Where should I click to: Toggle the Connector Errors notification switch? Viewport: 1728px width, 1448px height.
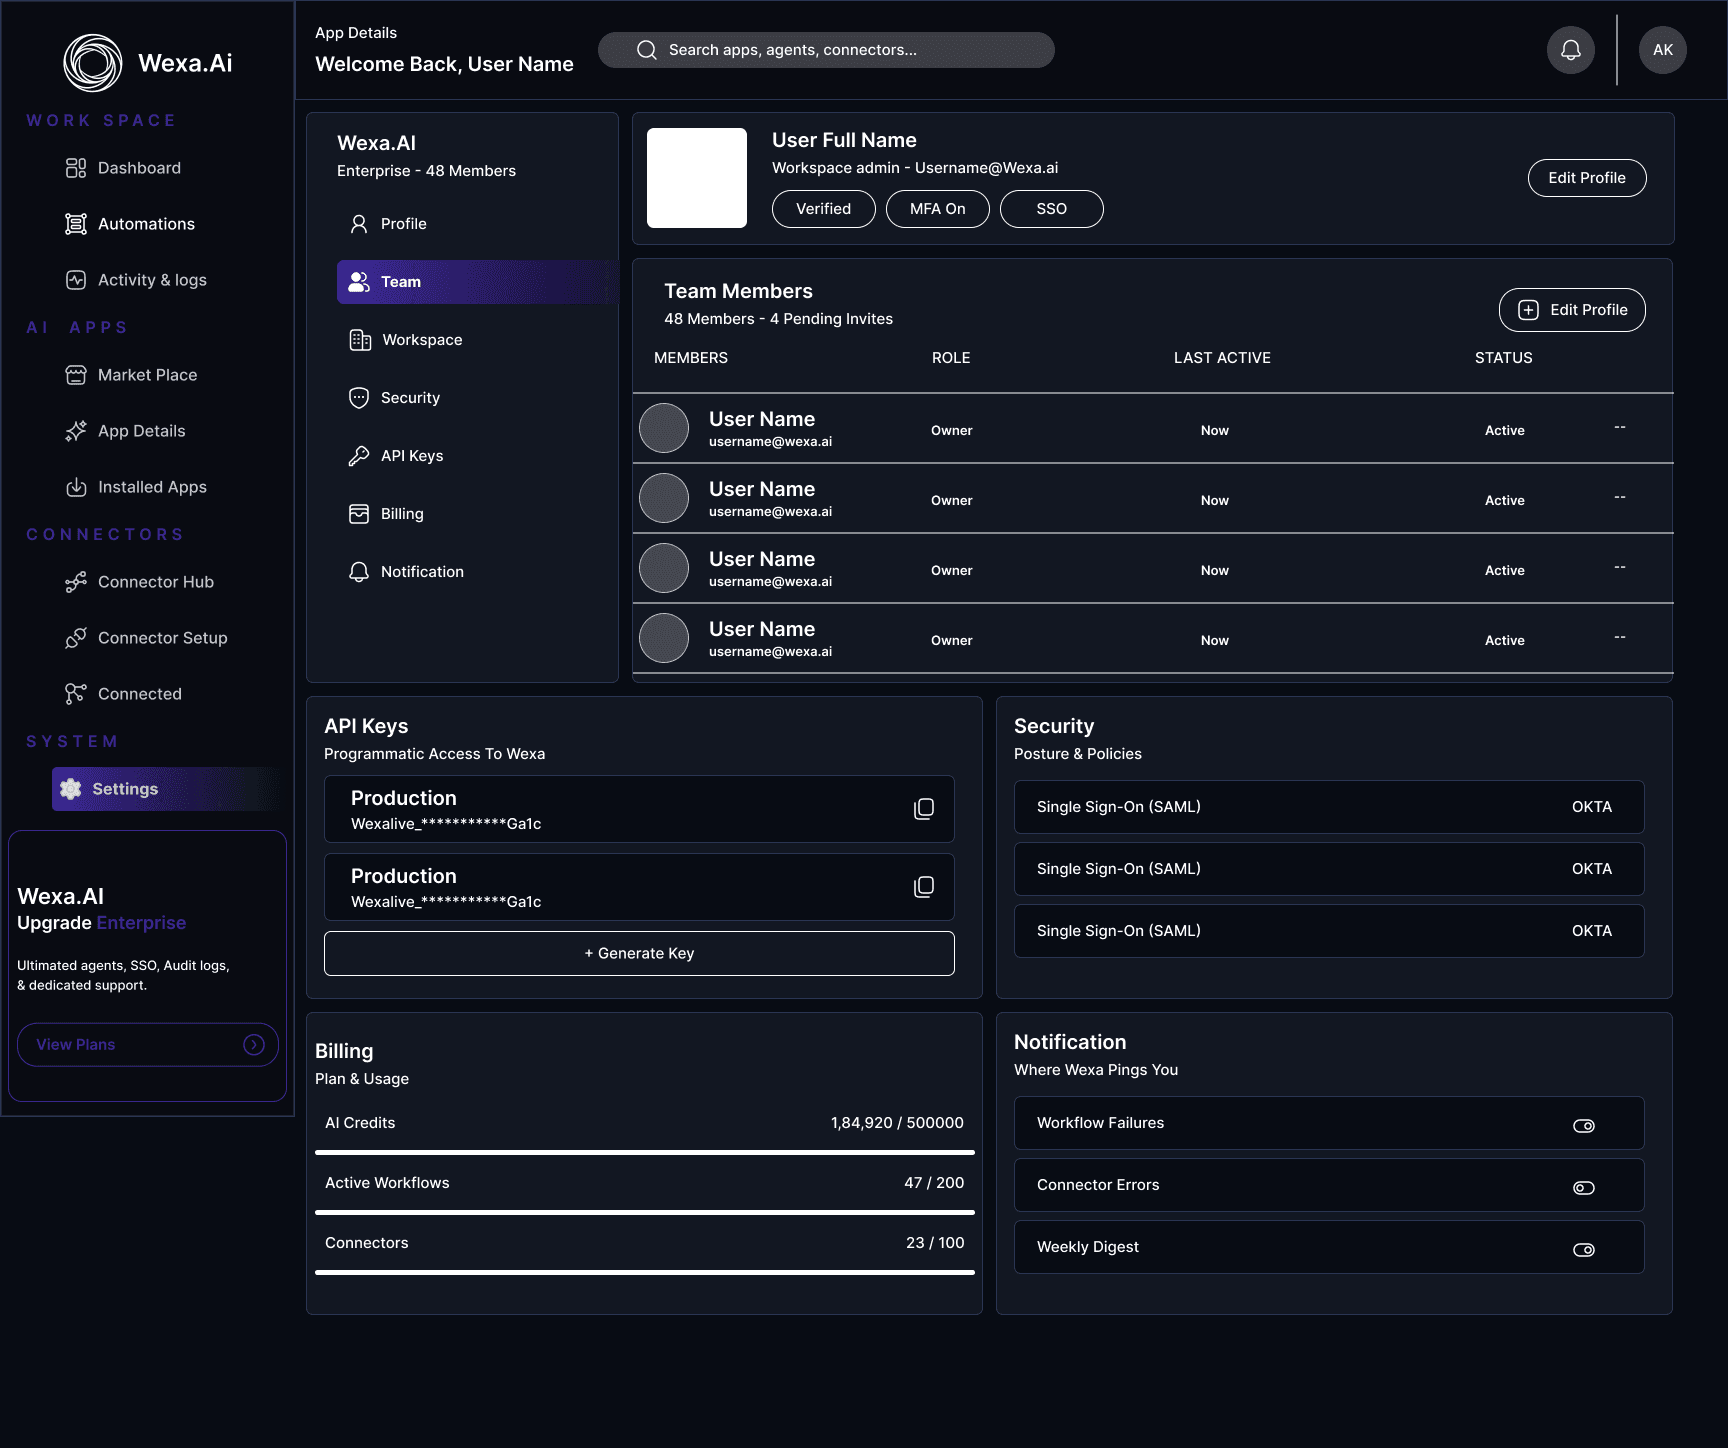pyautogui.click(x=1584, y=1188)
